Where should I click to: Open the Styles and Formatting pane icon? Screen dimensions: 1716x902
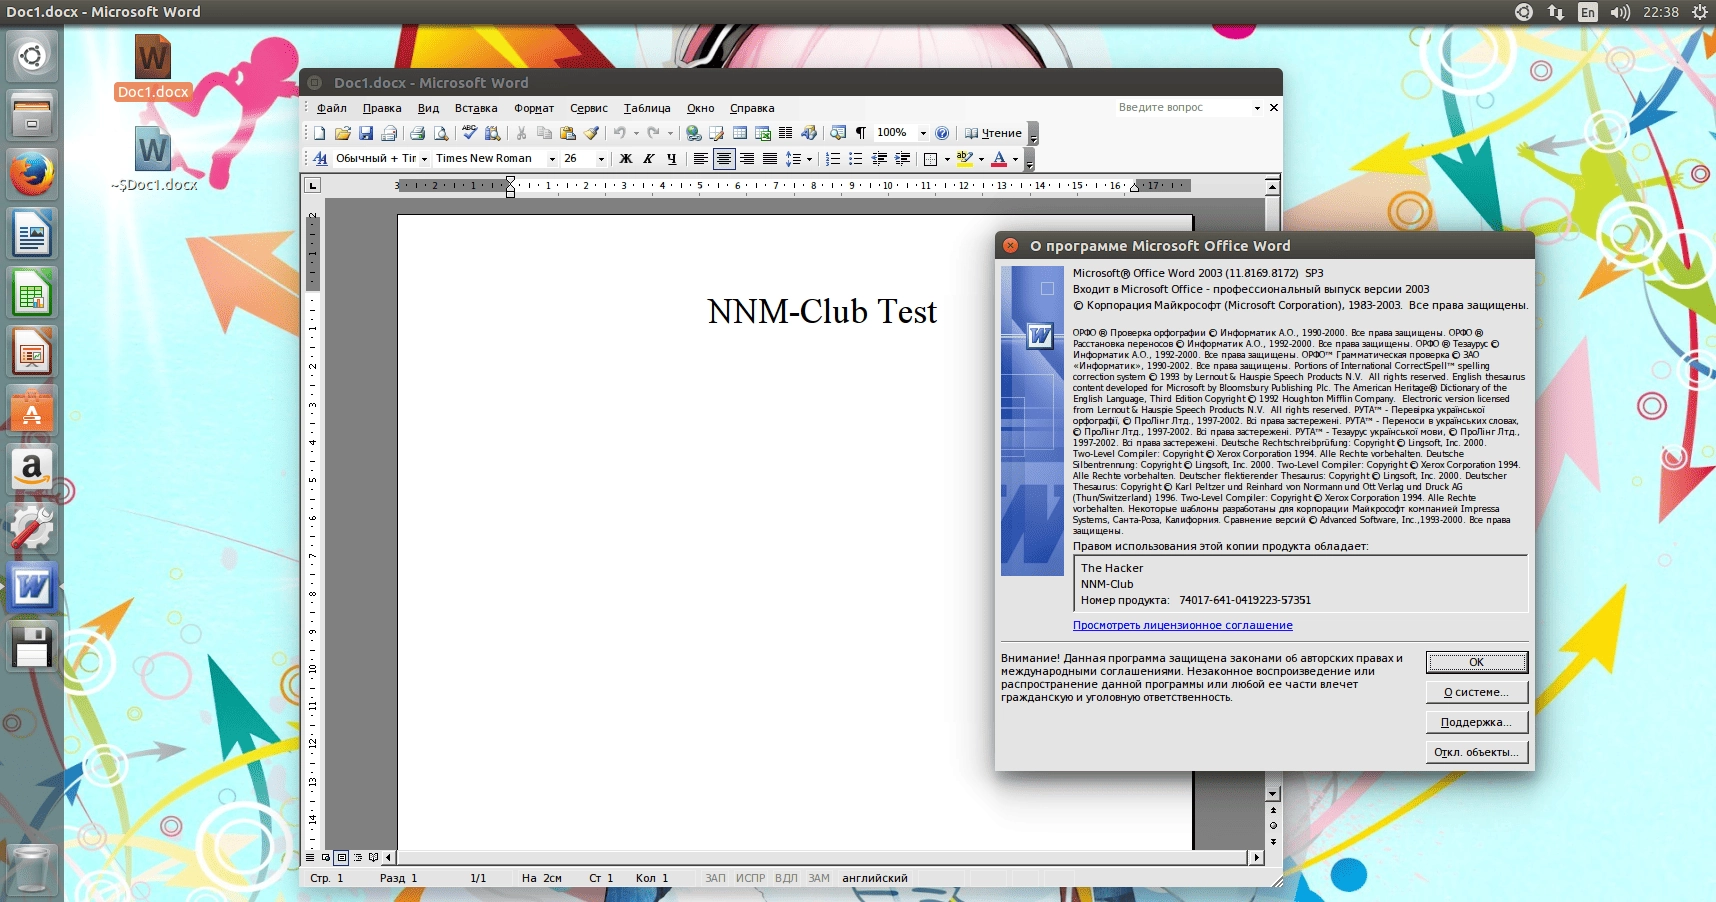coord(320,159)
